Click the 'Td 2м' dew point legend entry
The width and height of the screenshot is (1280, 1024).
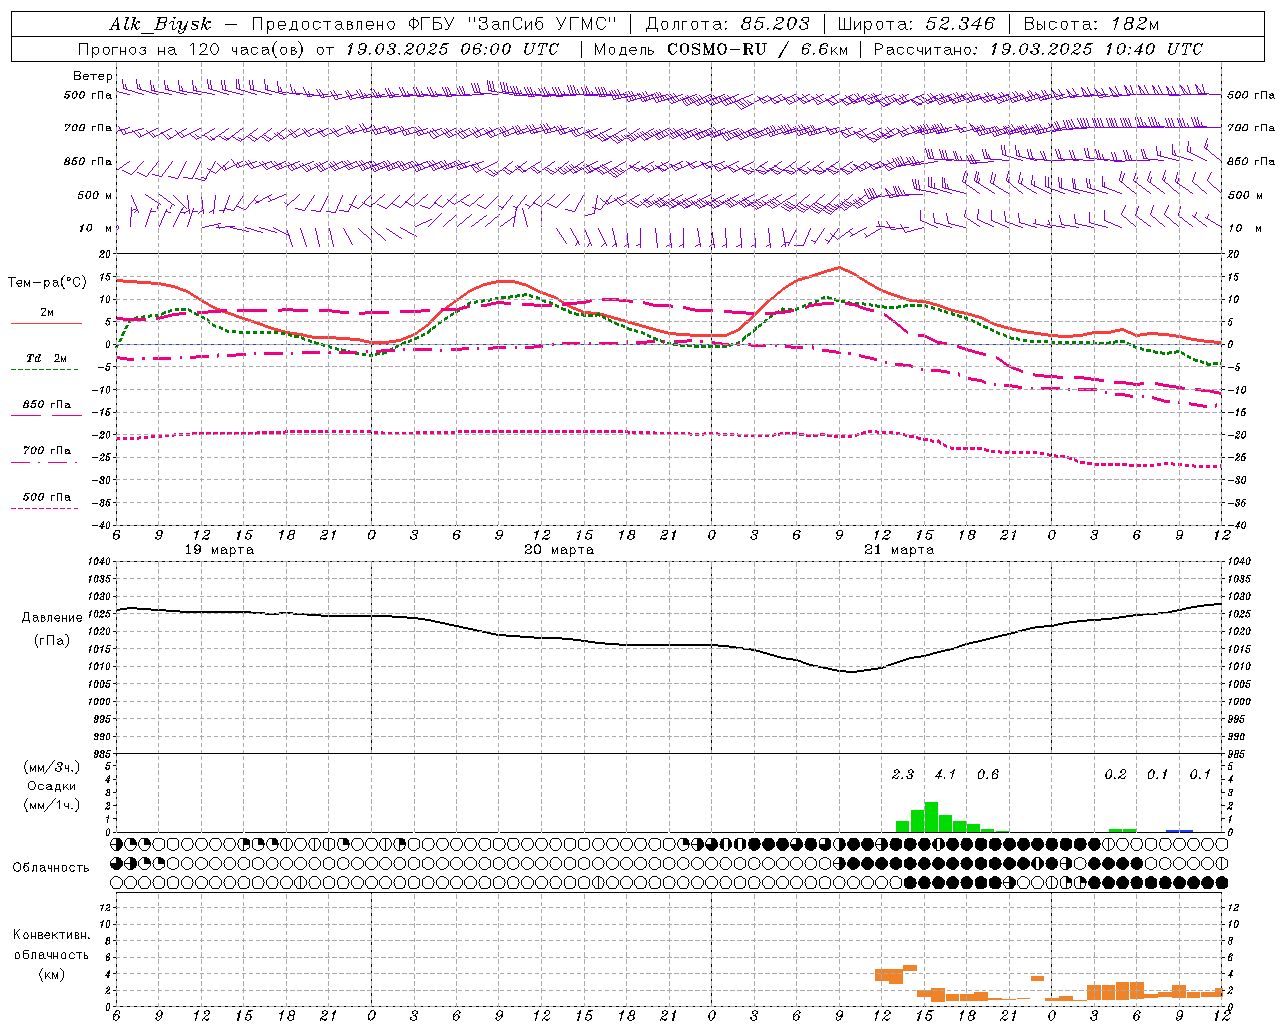(x=47, y=358)
